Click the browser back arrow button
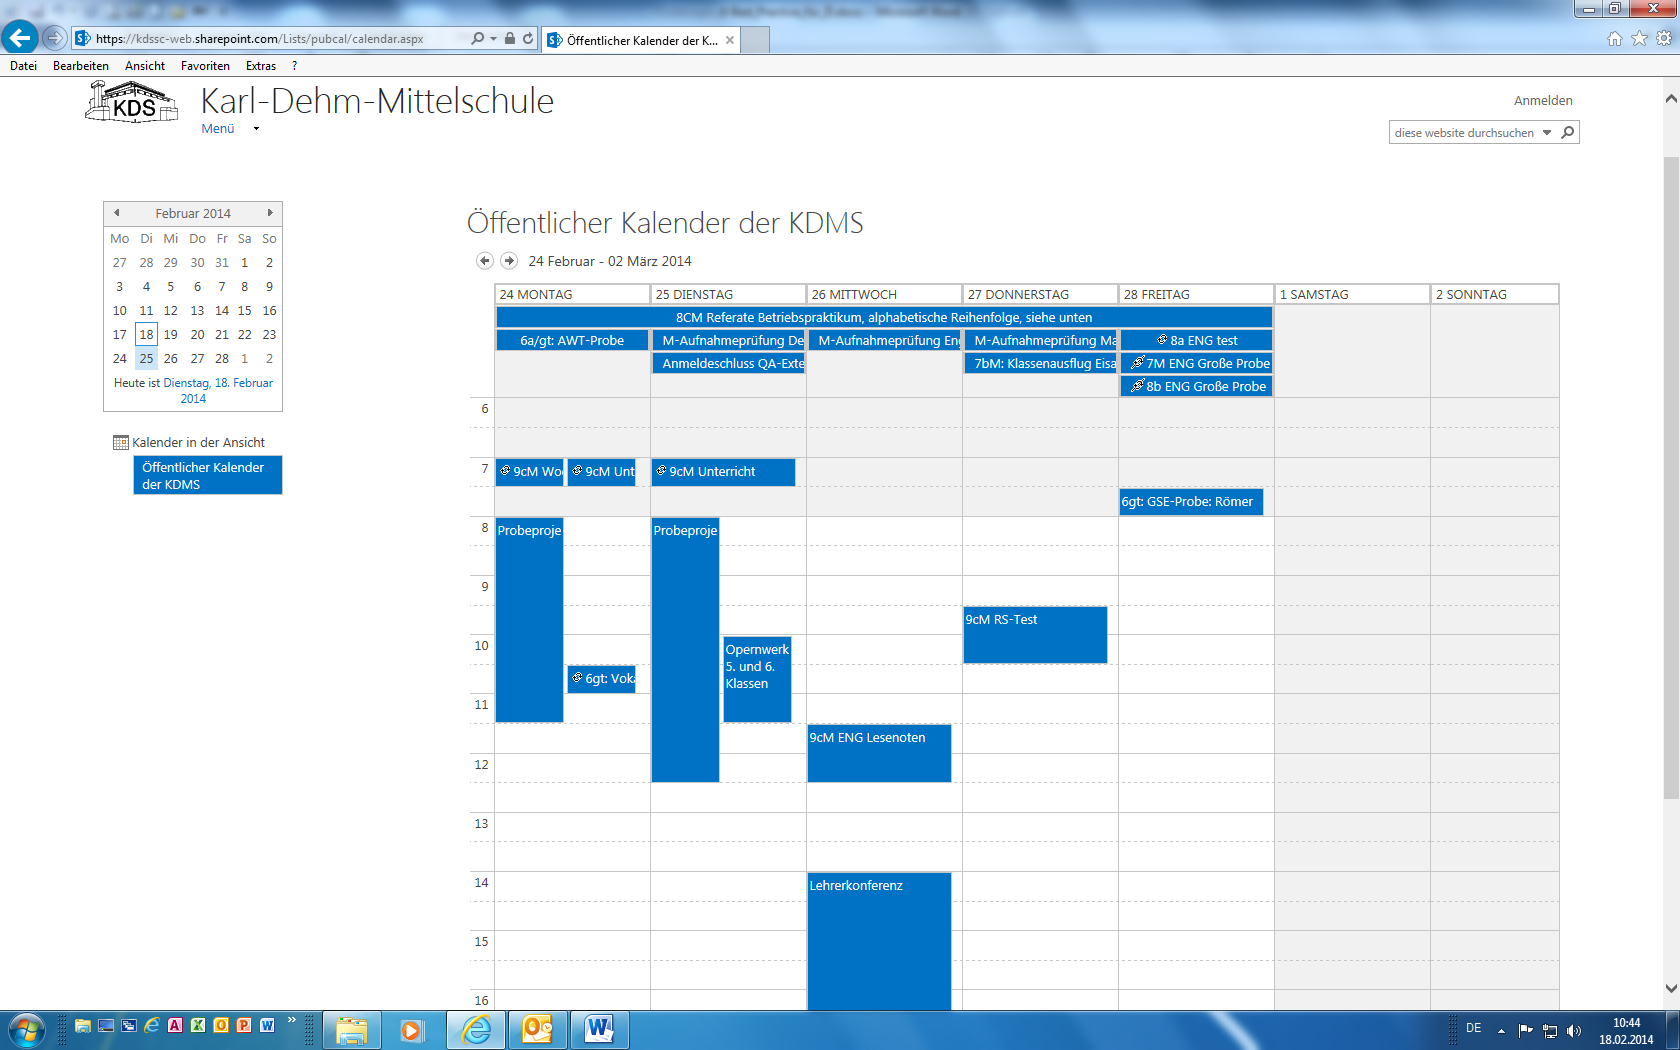The image size is (1680, 1050). coord(20,38)
